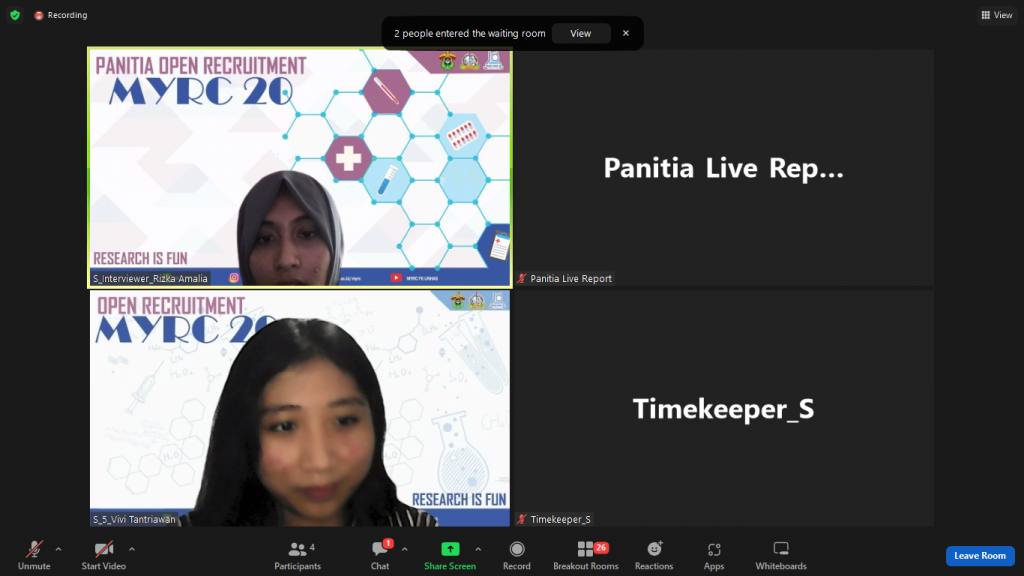Open the Participants panel
The height and width of the screenshot is (576, 1024).
[x=298, y=556]
